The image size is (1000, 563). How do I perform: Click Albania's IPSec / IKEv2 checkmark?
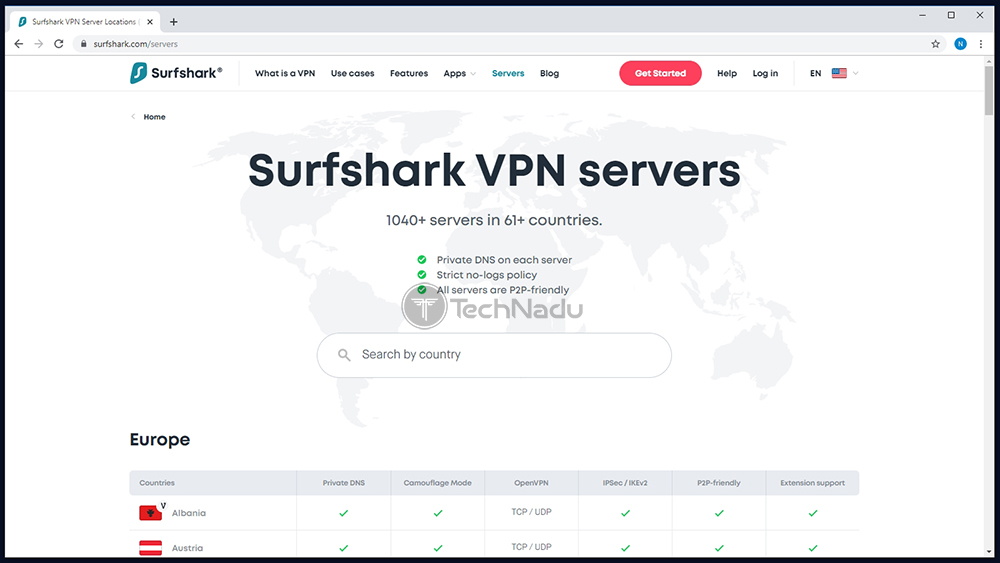click(x=625, y=513)
